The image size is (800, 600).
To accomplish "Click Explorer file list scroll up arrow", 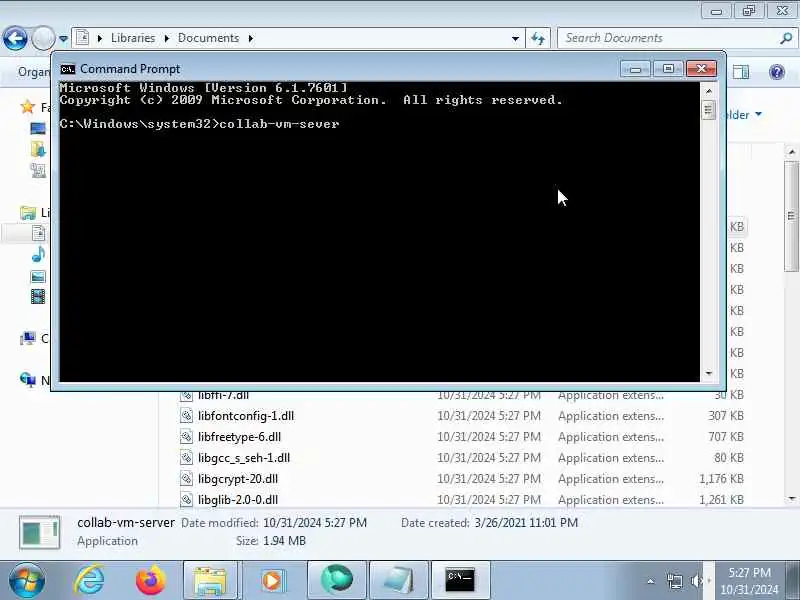I will 791,152.
